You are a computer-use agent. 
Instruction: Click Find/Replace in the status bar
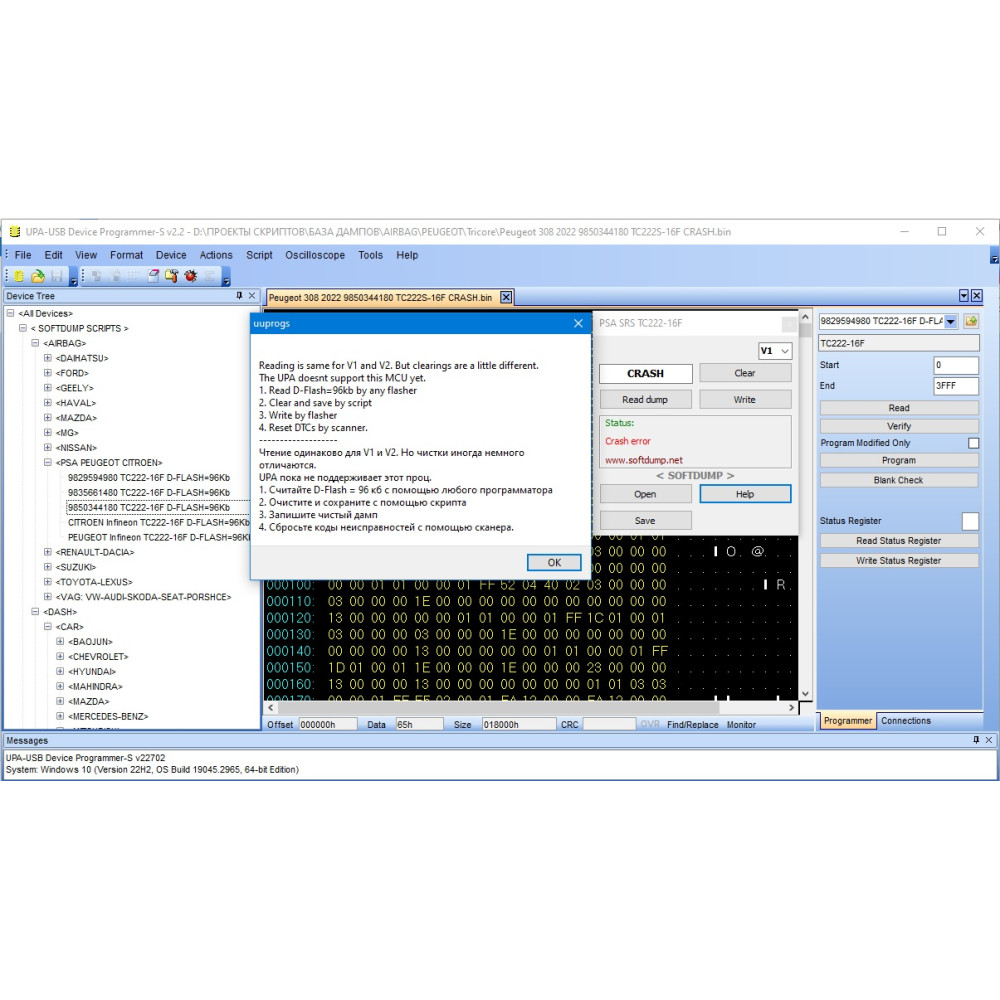coord(692,724)
